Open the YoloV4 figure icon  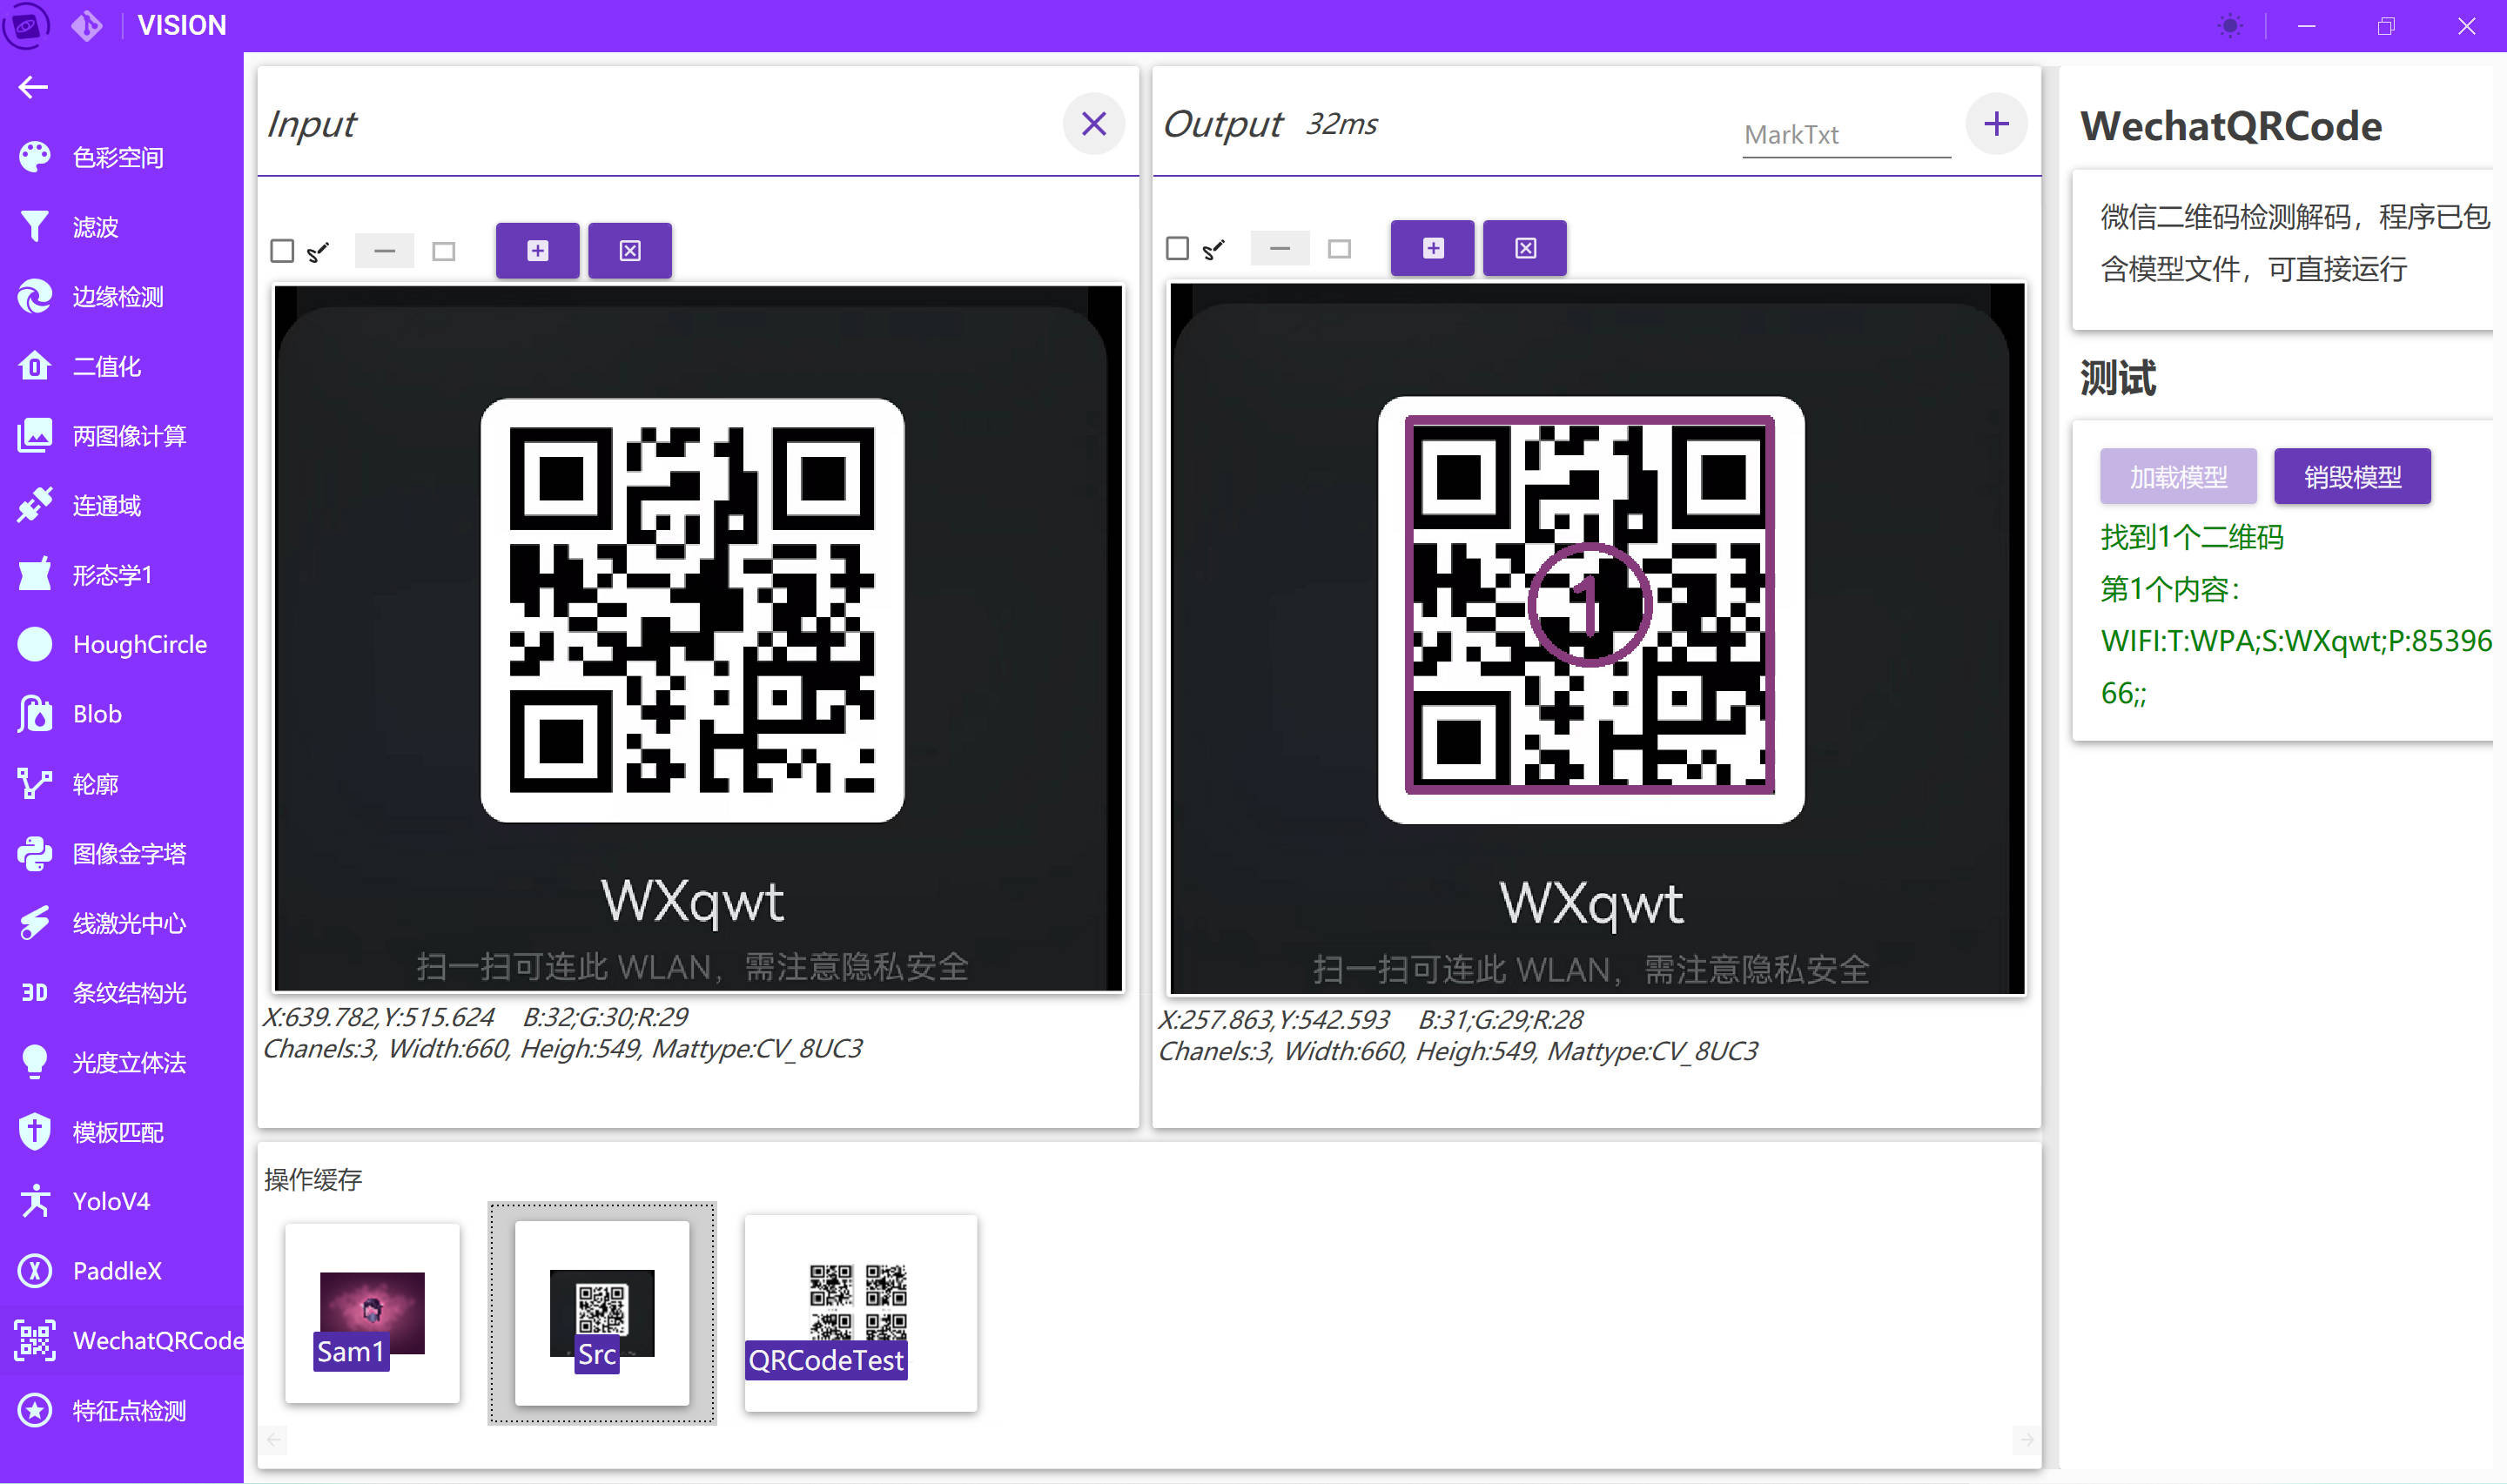(35, 1201)
